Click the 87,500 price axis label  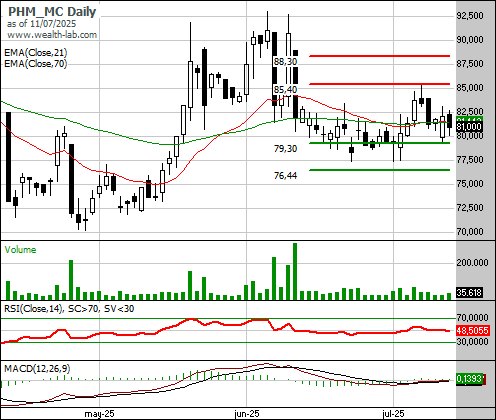pyautogui.click(x=470, y=64)
